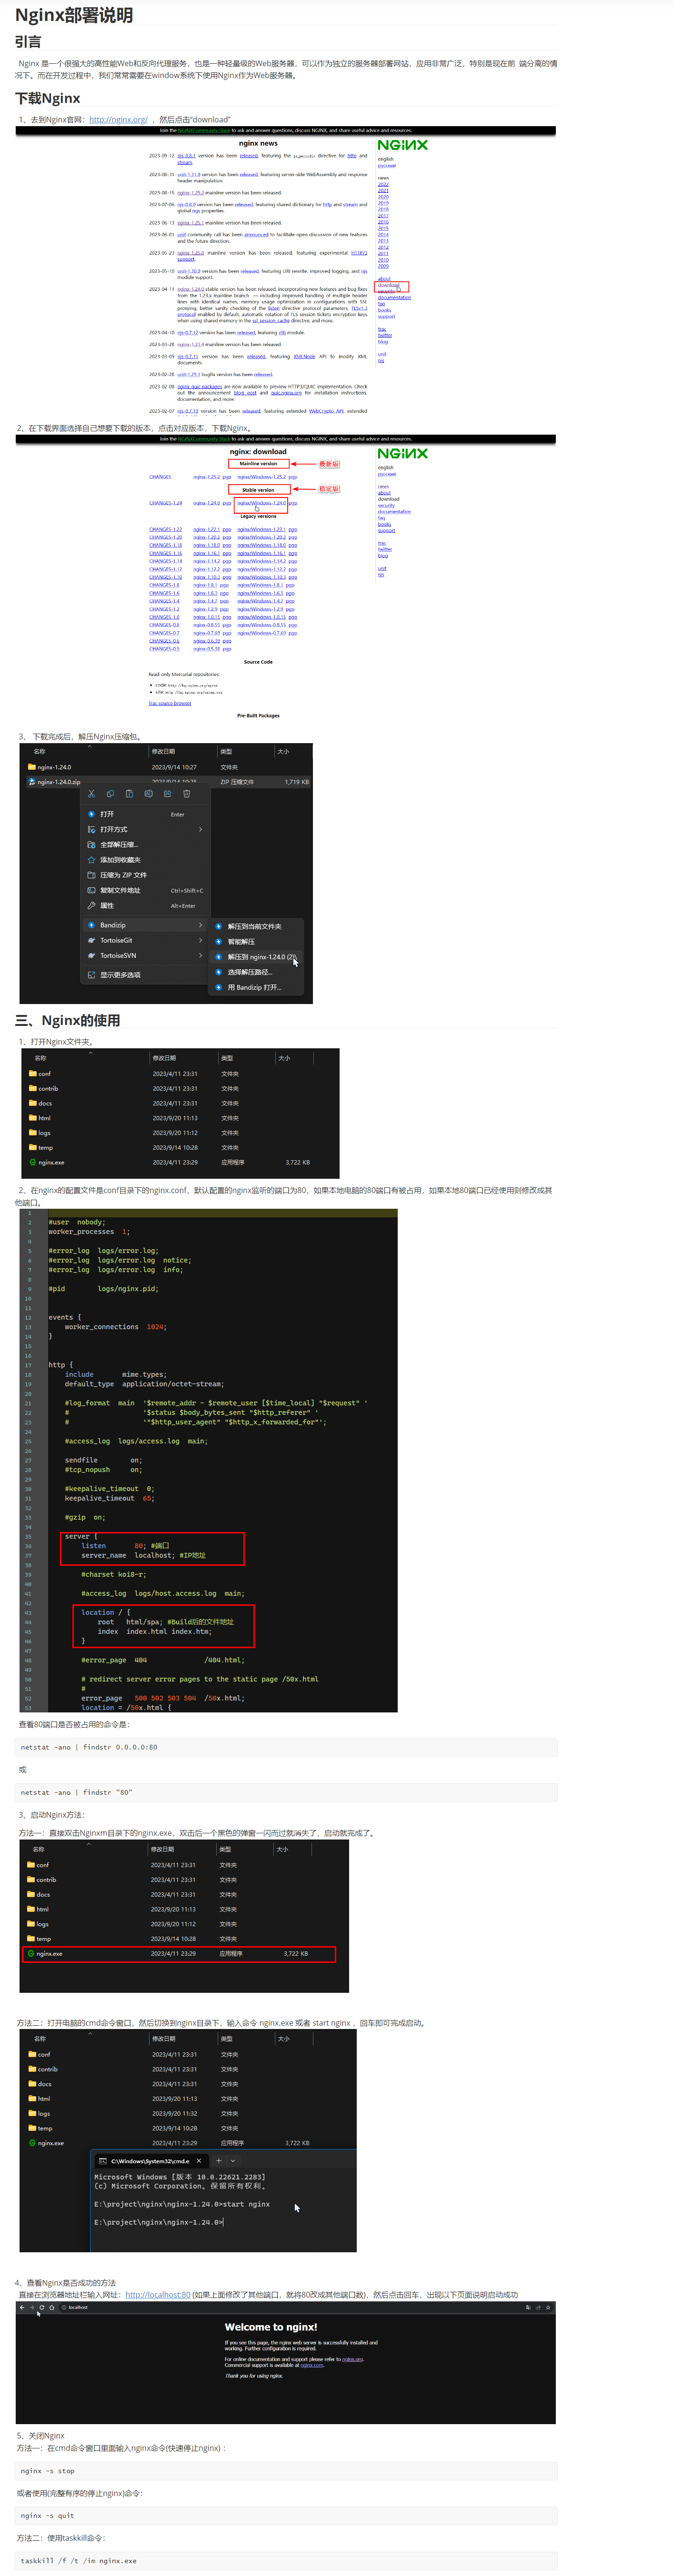
Task: Click the browser home icon
Action: pyautogui.click(x=52, y=2307)
